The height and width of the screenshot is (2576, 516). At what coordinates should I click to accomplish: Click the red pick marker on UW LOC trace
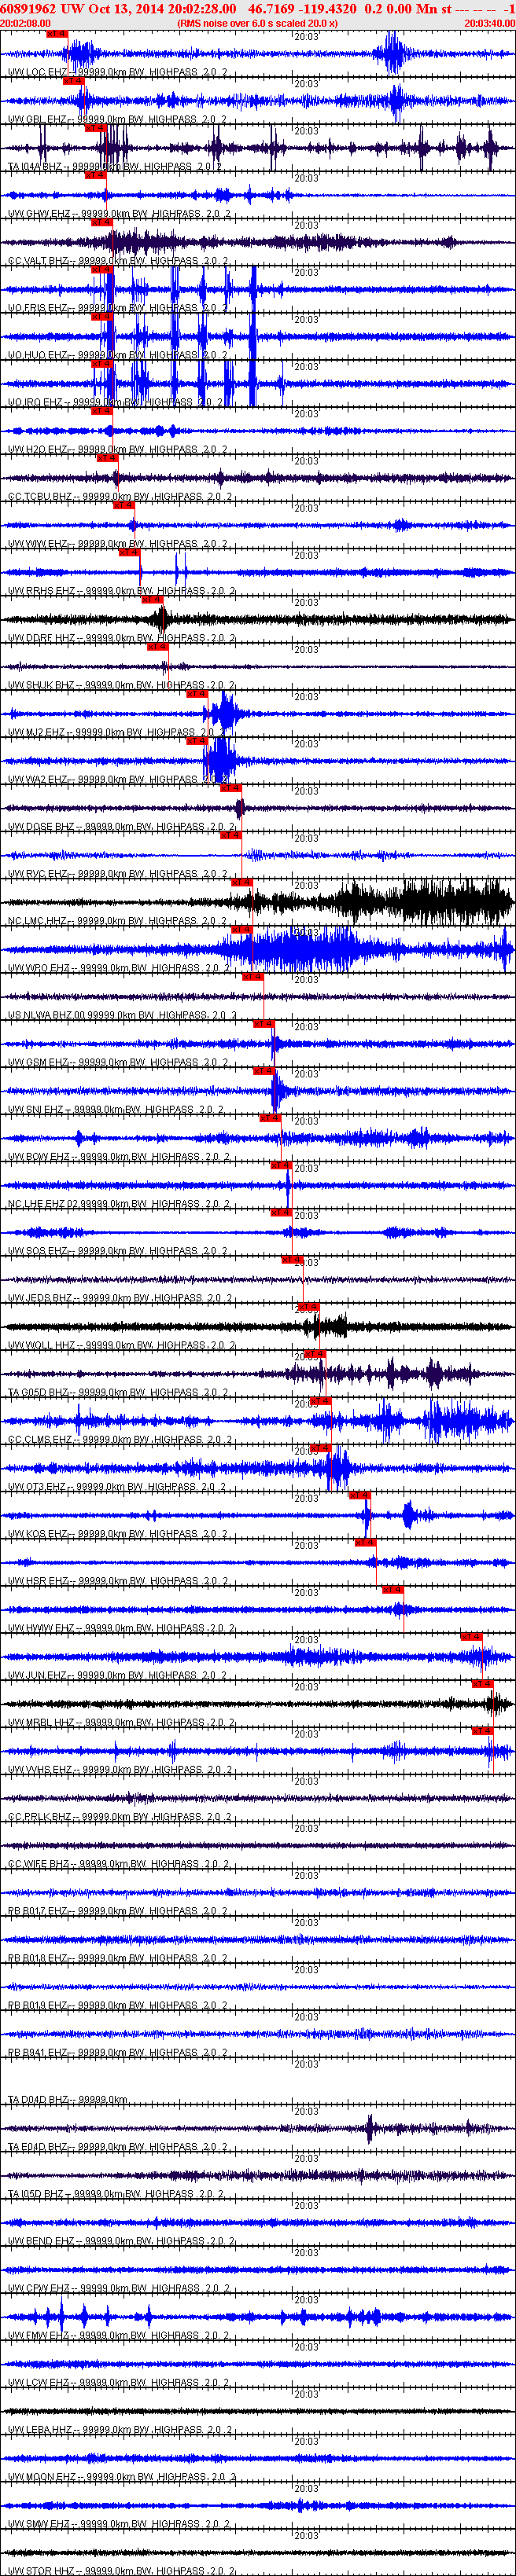[57, 33]
